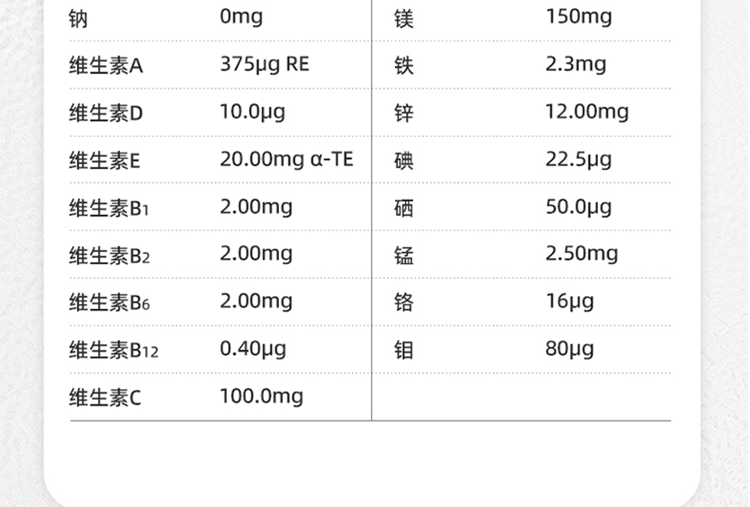Click the 150mg value for 镁

click(x=579, y=17)
